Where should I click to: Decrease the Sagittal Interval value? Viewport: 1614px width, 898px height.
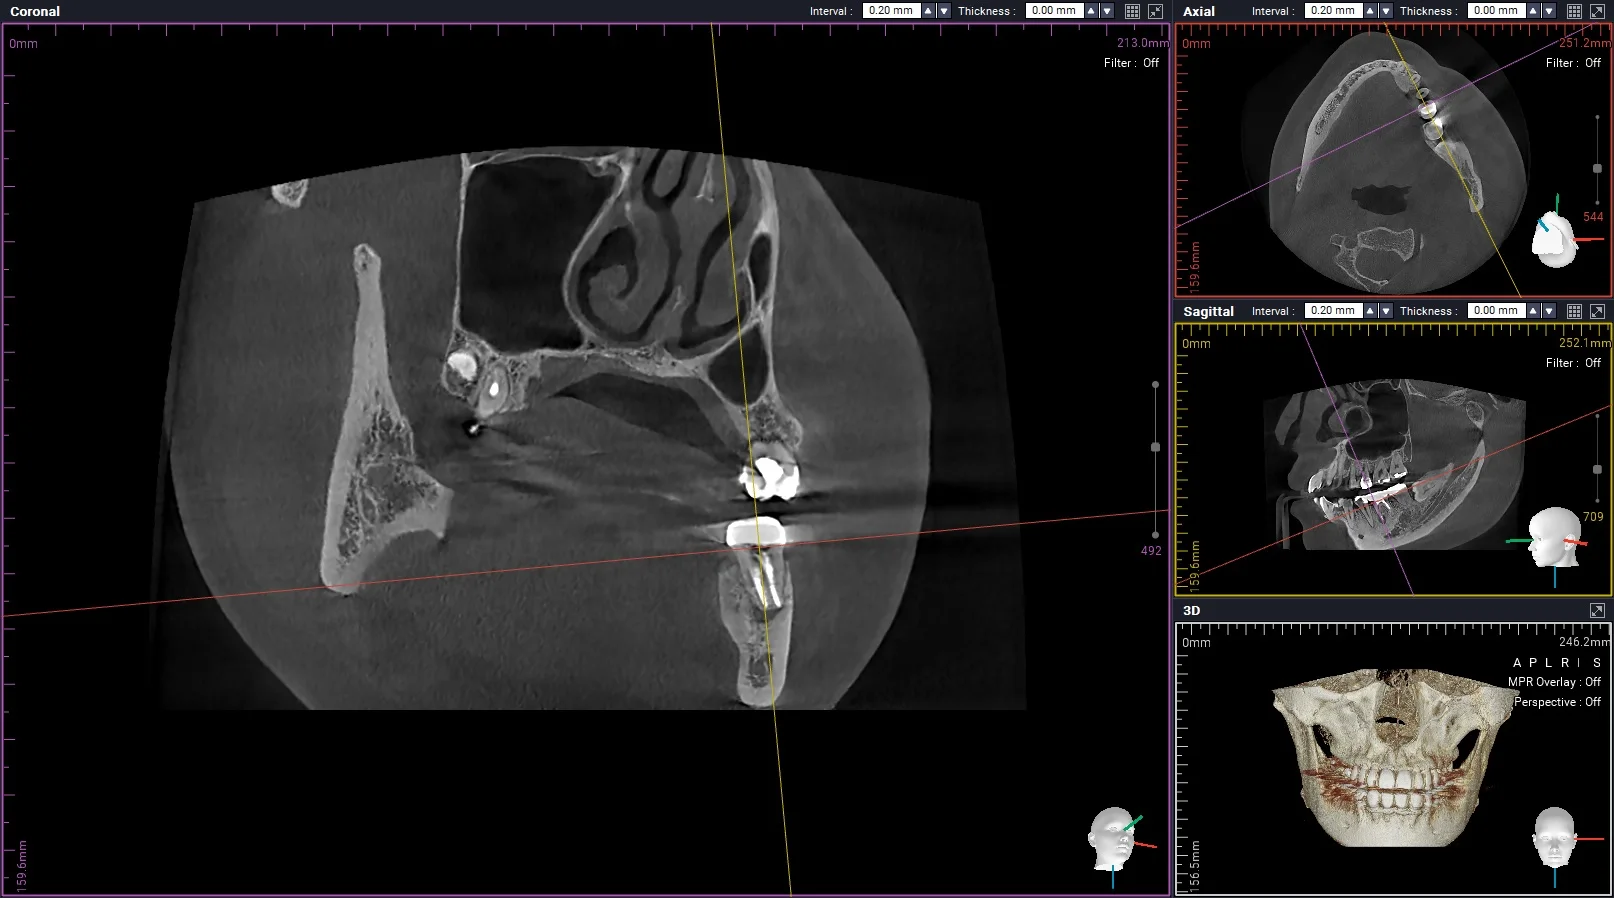1385,311
